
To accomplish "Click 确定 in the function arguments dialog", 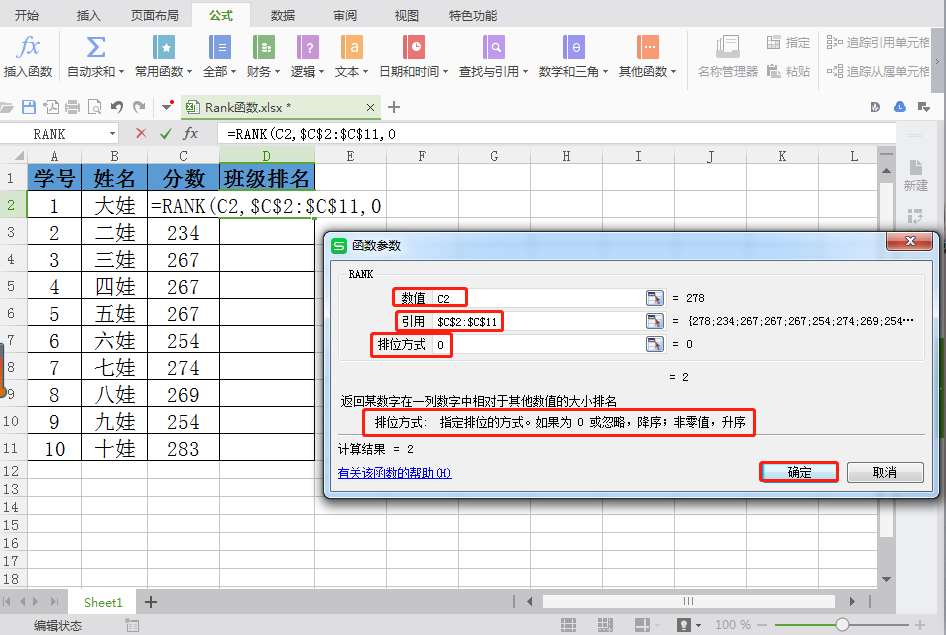I will [799, 472].
